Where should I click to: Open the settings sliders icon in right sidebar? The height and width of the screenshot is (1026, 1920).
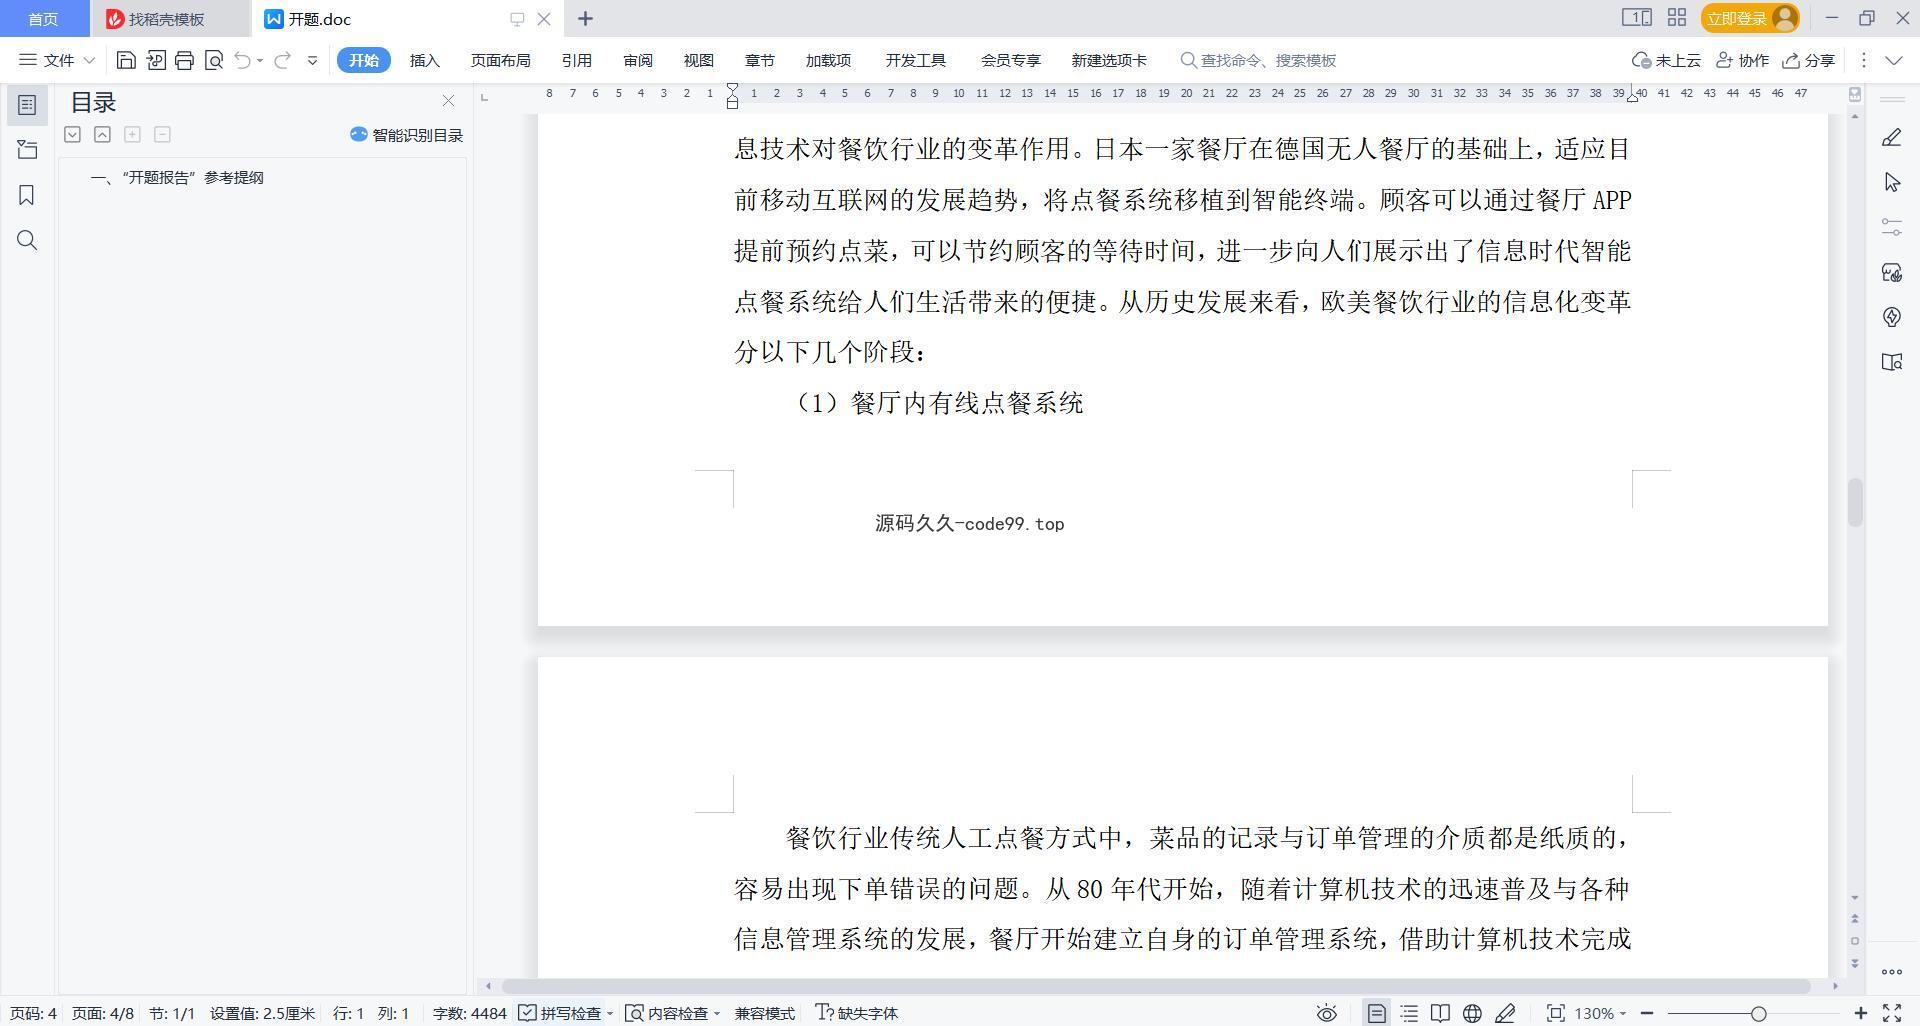[x=1891, y=227]
